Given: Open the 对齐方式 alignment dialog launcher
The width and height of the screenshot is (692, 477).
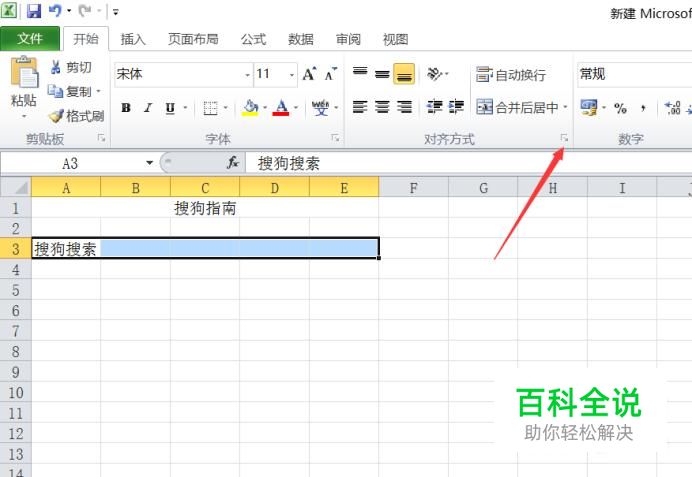Looking at the screenshot, I should (564, 138).
